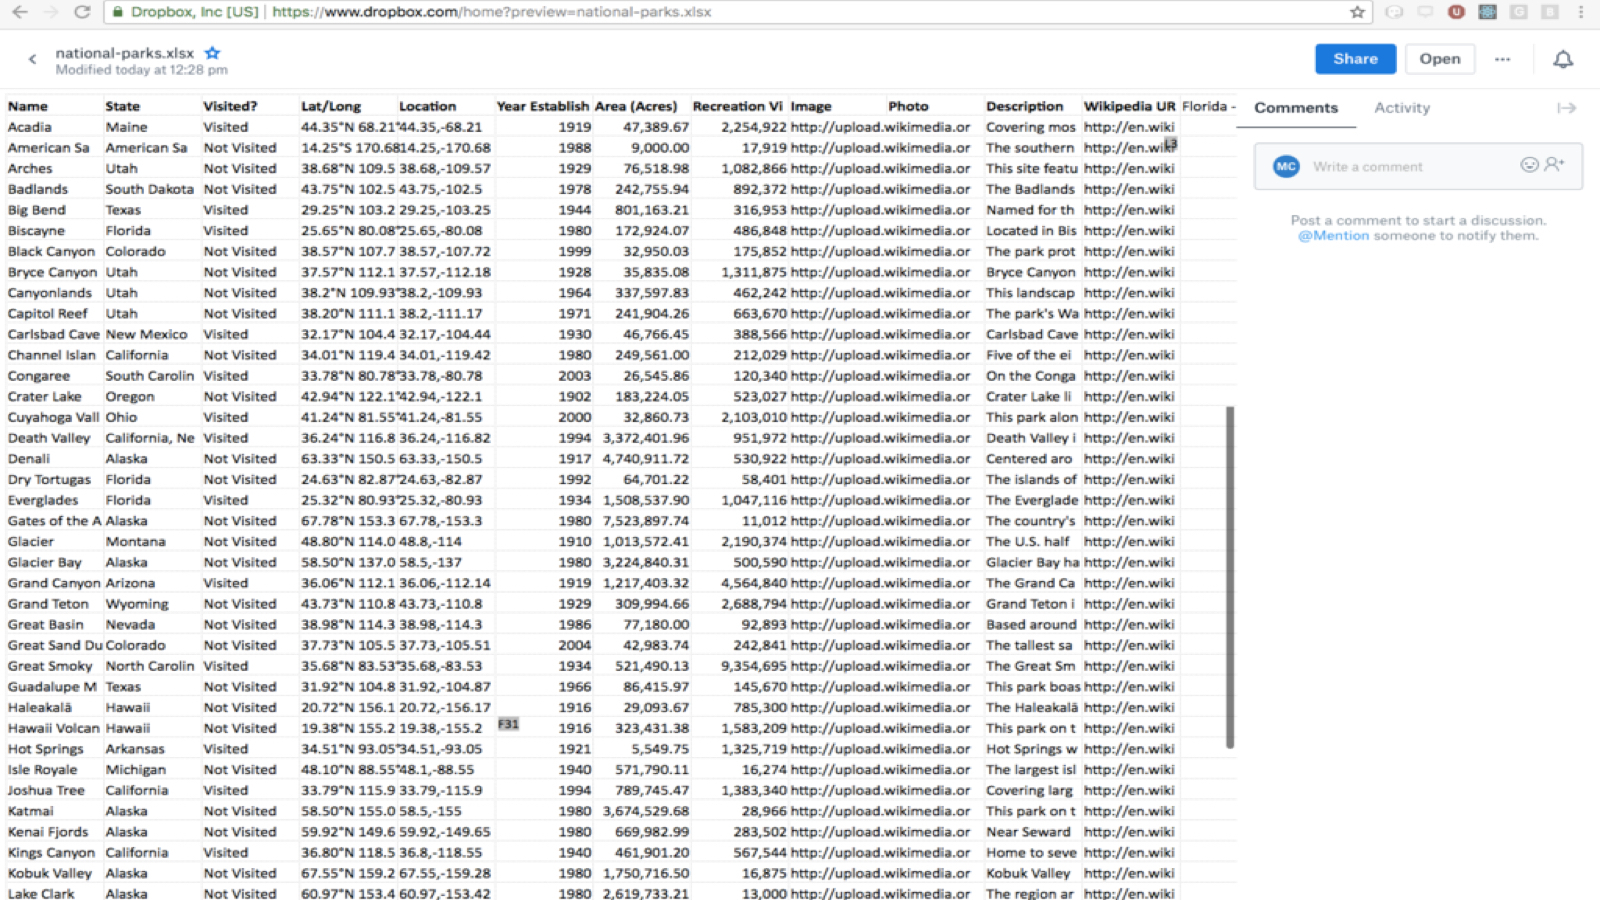Switch to the Comments tab

pos(1296,108)
